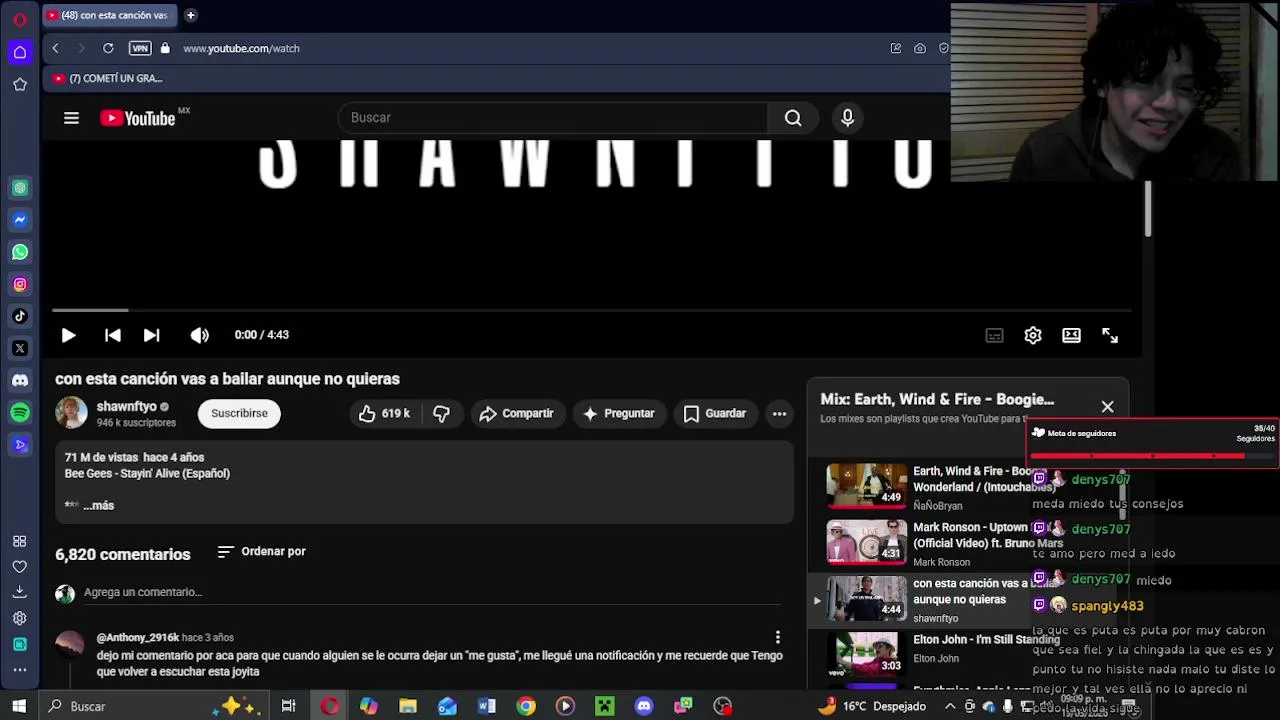Save the video with Guardar
Image resolution: width=1280 pixels, height=720 pixels.
point(715,413)
